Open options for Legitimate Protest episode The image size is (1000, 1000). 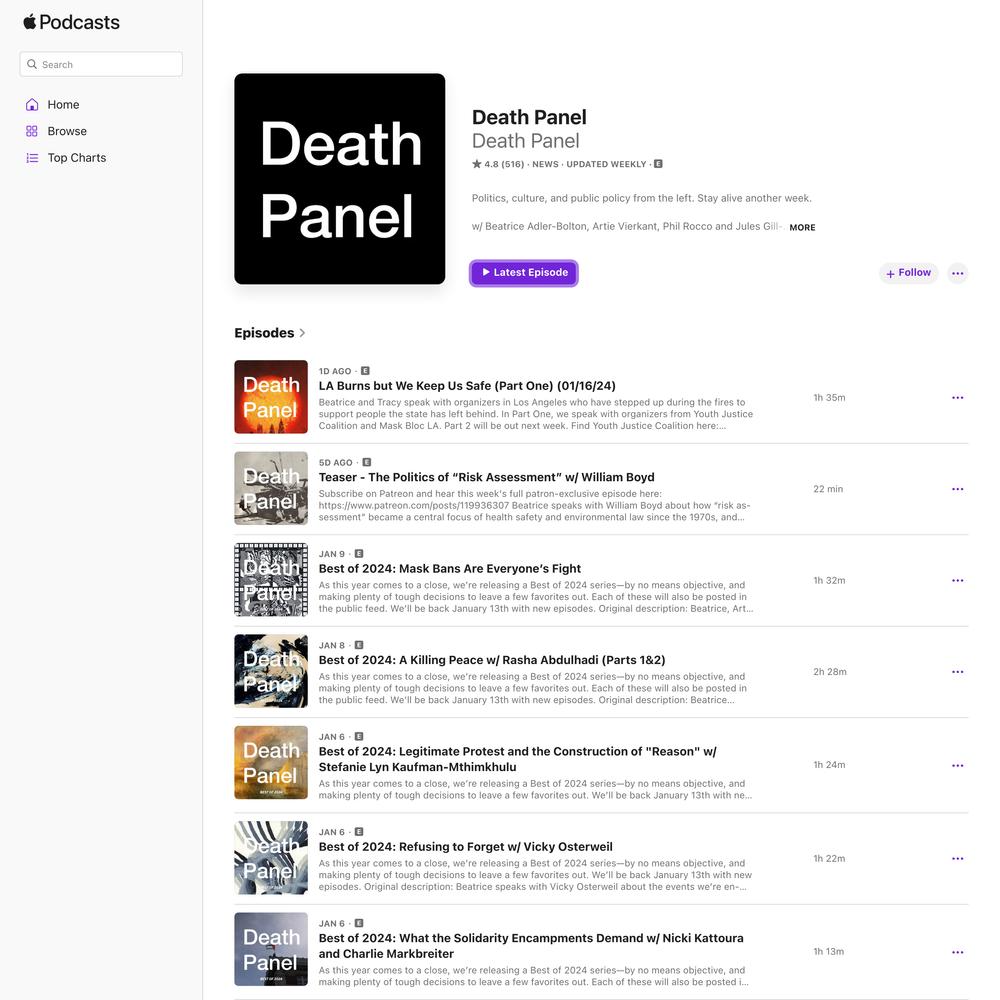pos(957,765)
